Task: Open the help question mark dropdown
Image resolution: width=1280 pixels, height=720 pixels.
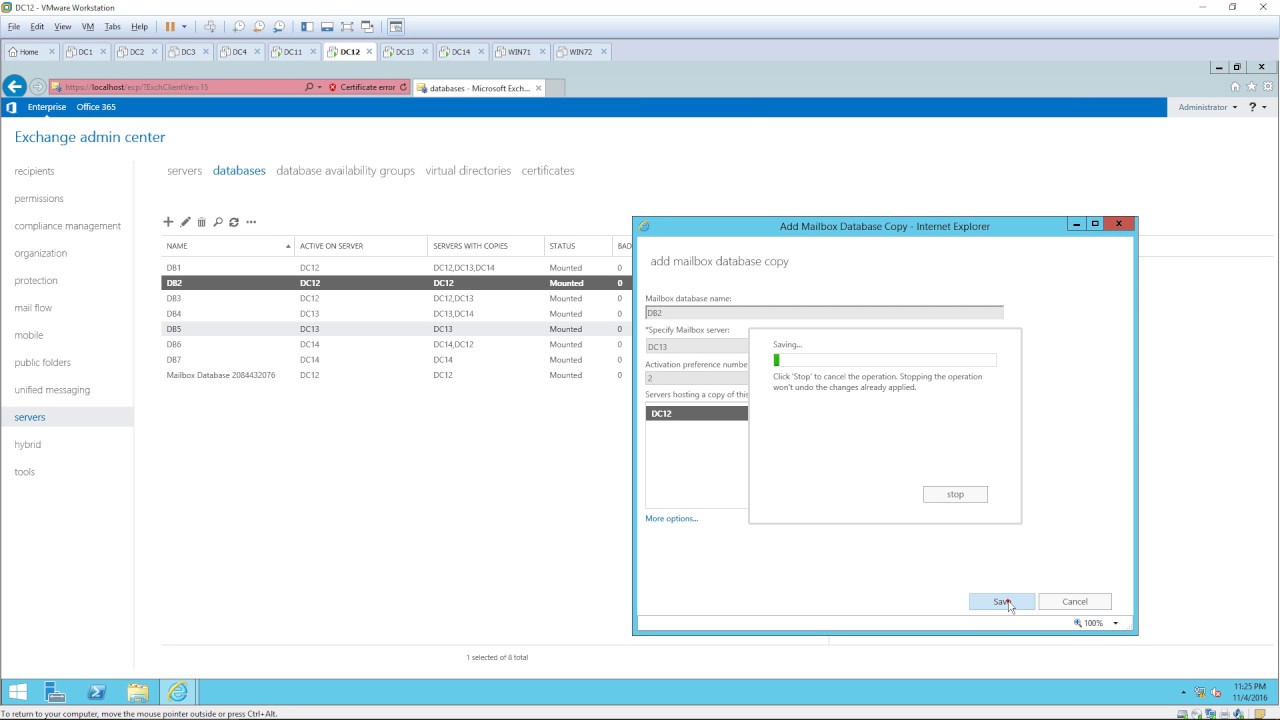Action: tap(1257, 107)
